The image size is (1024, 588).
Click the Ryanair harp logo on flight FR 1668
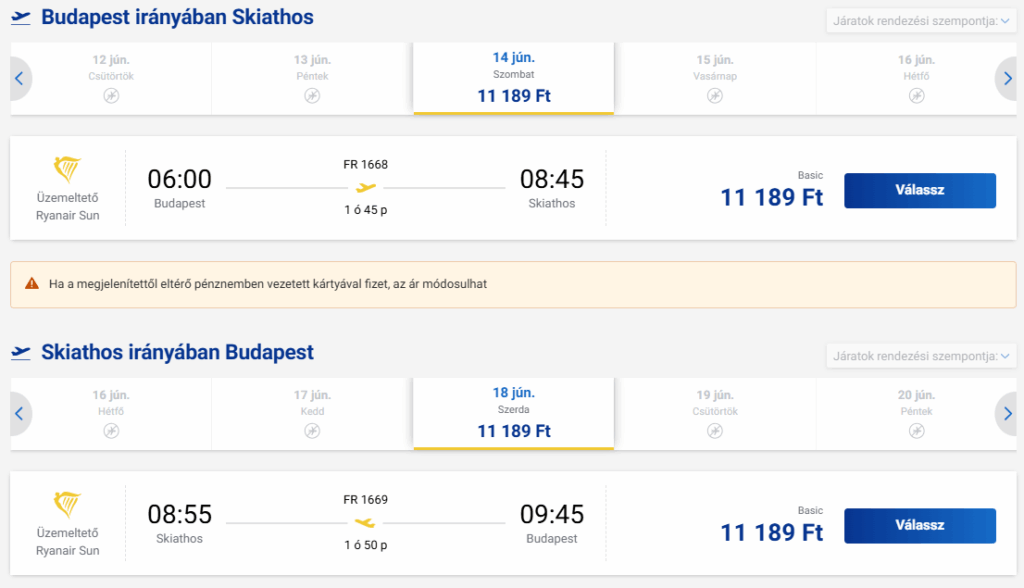point(67,170)
